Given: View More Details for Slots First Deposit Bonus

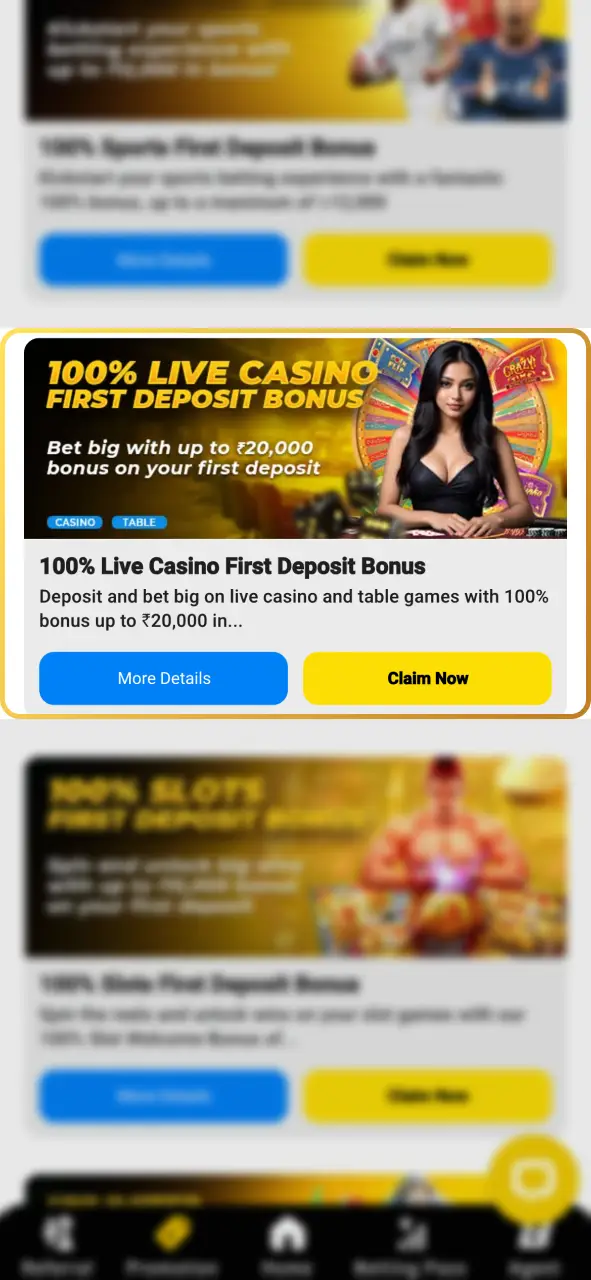Looking at the screenshot, I should point(163,1096).
